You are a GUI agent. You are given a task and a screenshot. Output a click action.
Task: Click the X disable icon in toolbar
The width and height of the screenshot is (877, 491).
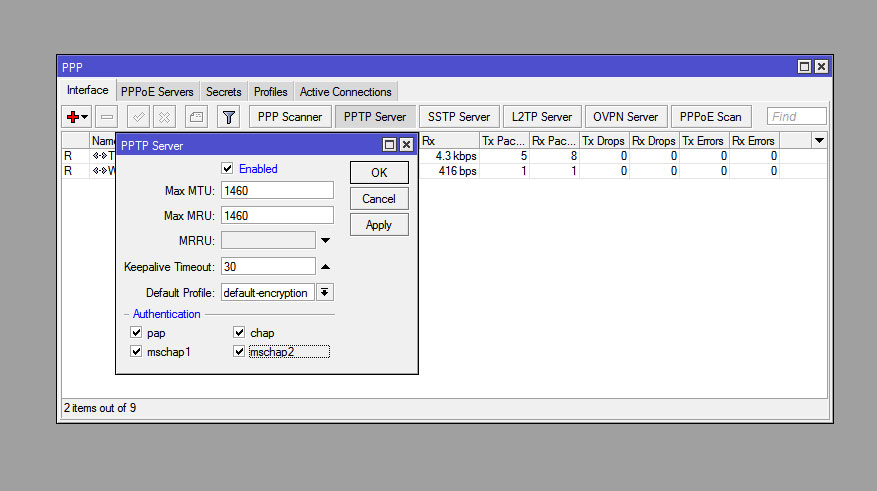click(x=164, y=117)
